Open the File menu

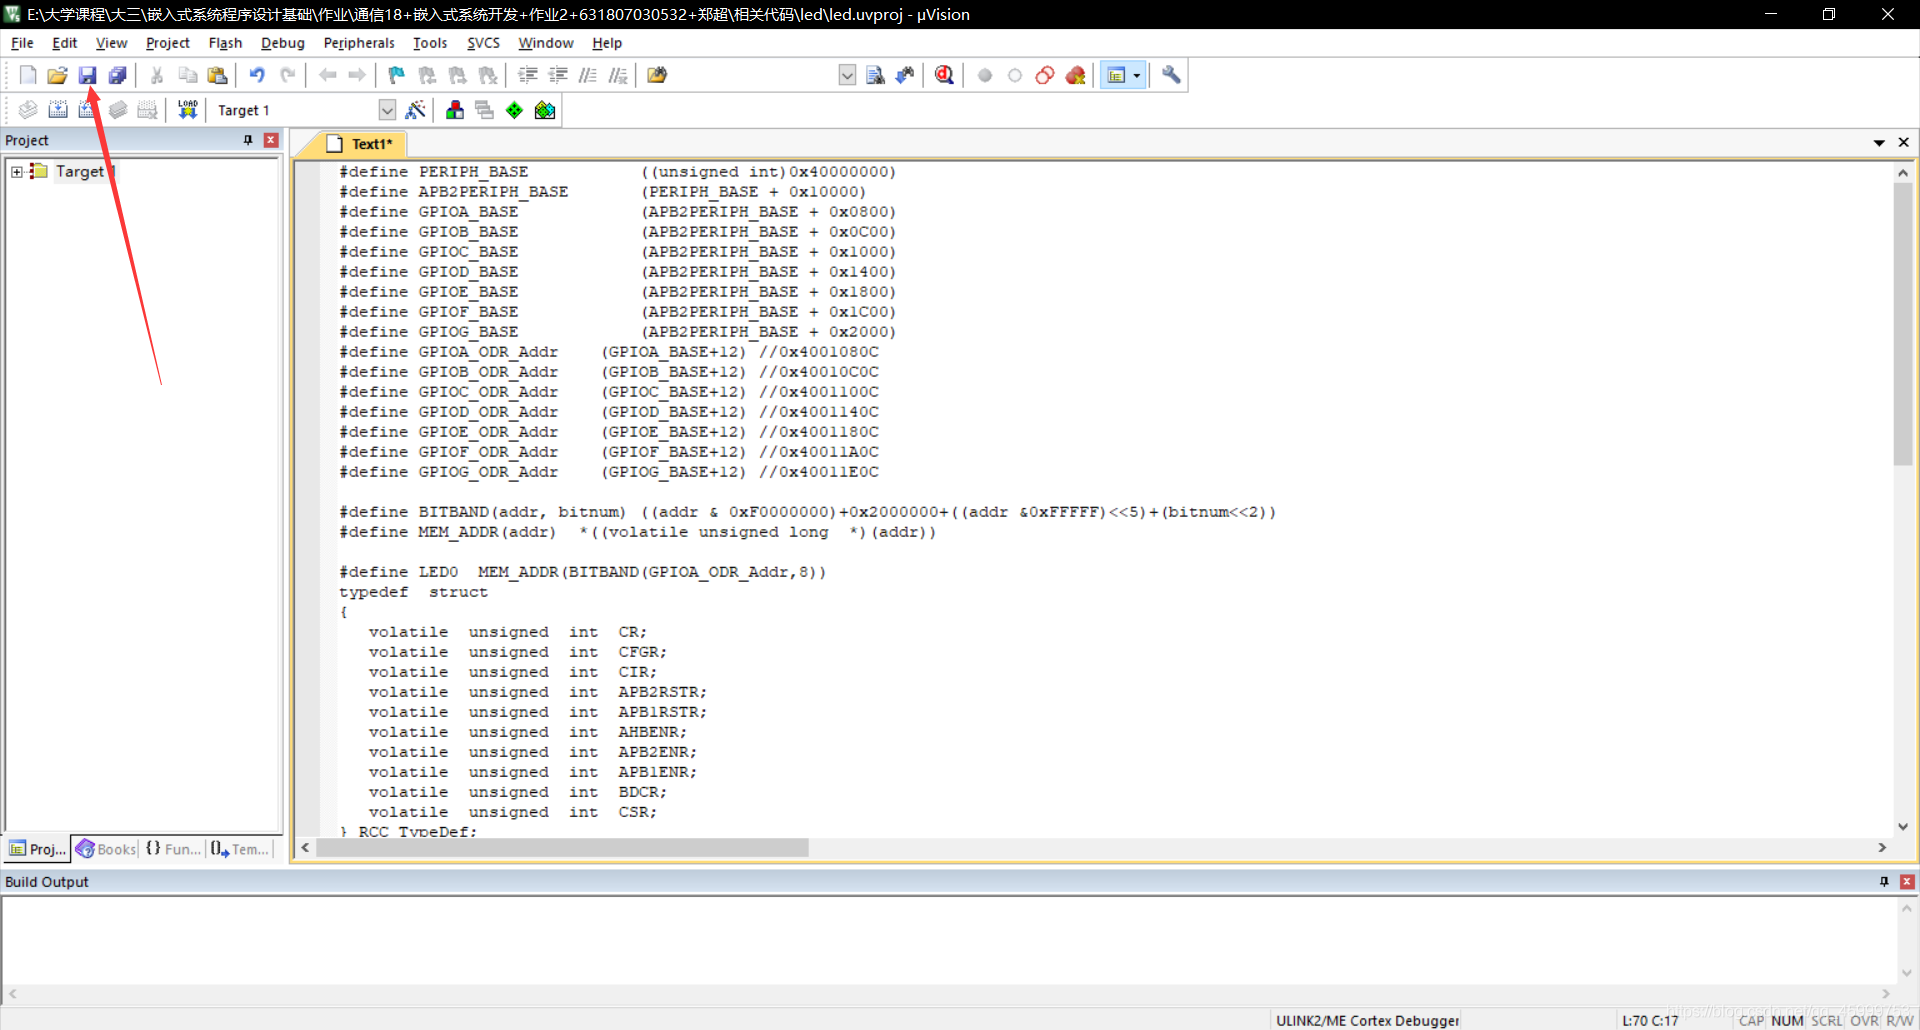[x=22, y=43]
